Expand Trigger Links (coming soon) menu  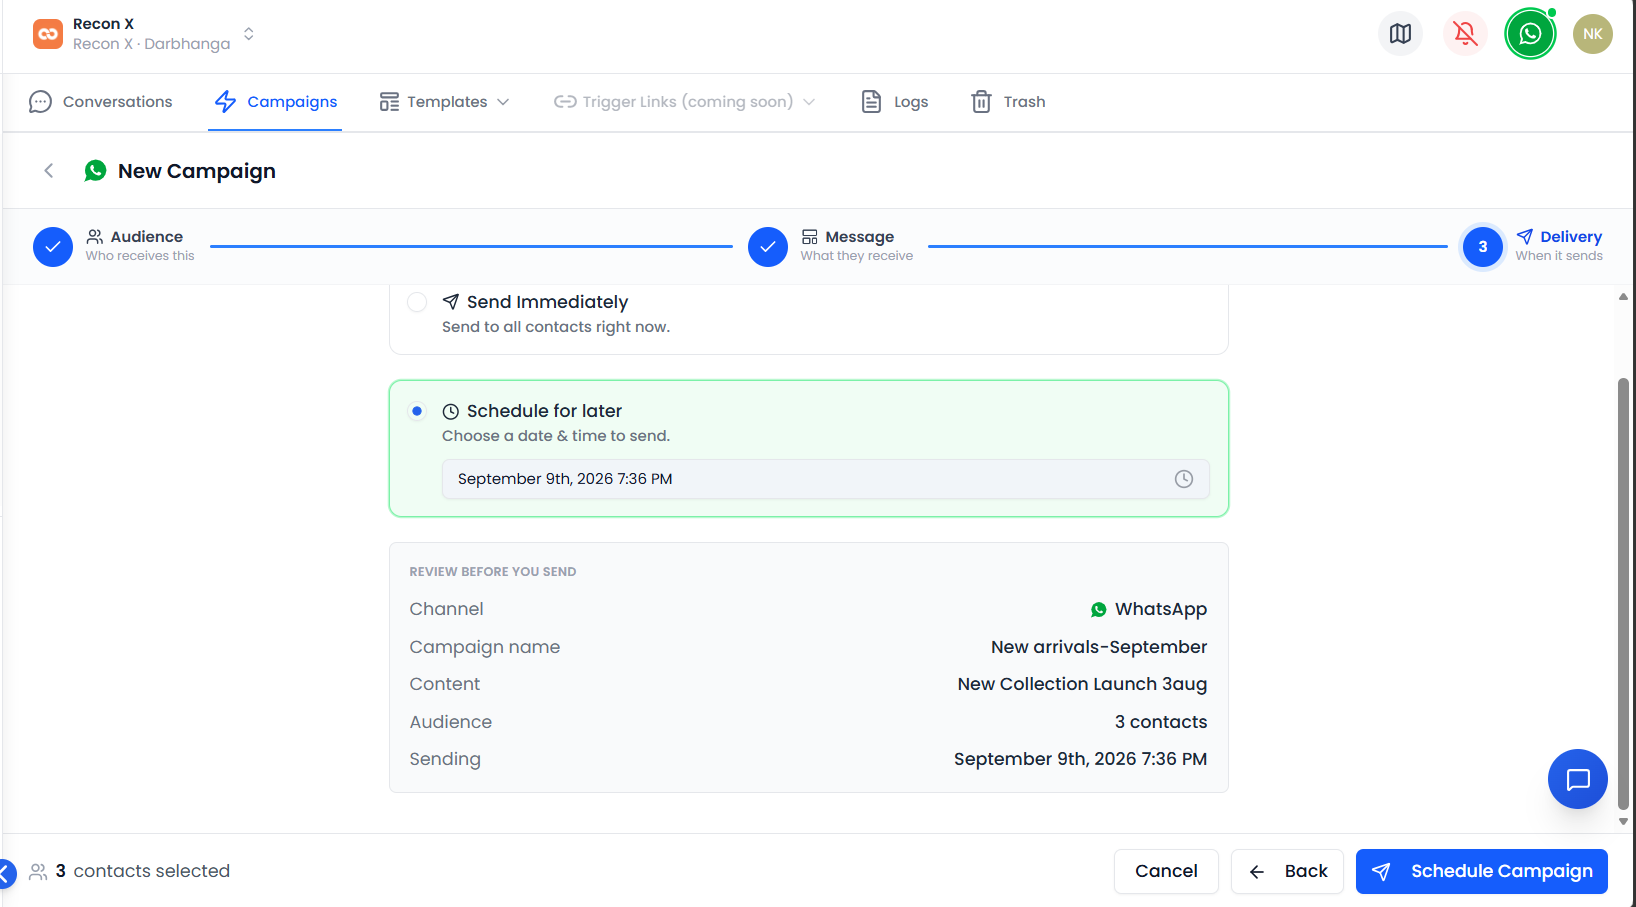pos(685,102)
